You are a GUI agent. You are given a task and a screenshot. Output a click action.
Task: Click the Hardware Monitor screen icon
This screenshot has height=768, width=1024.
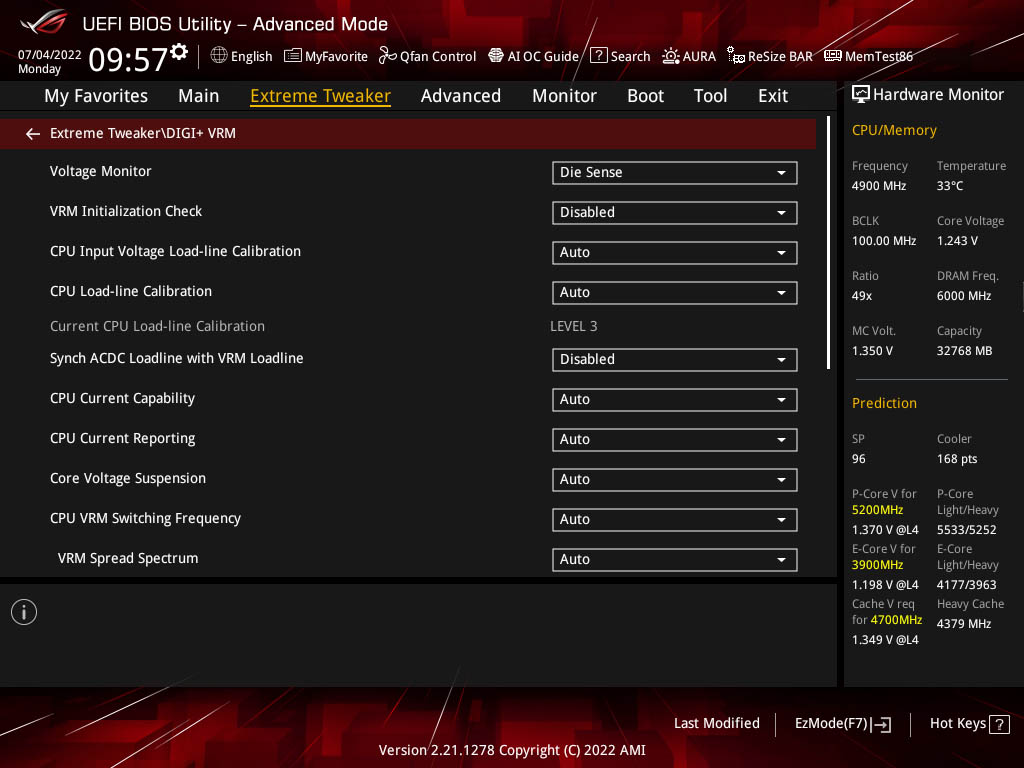861,95
